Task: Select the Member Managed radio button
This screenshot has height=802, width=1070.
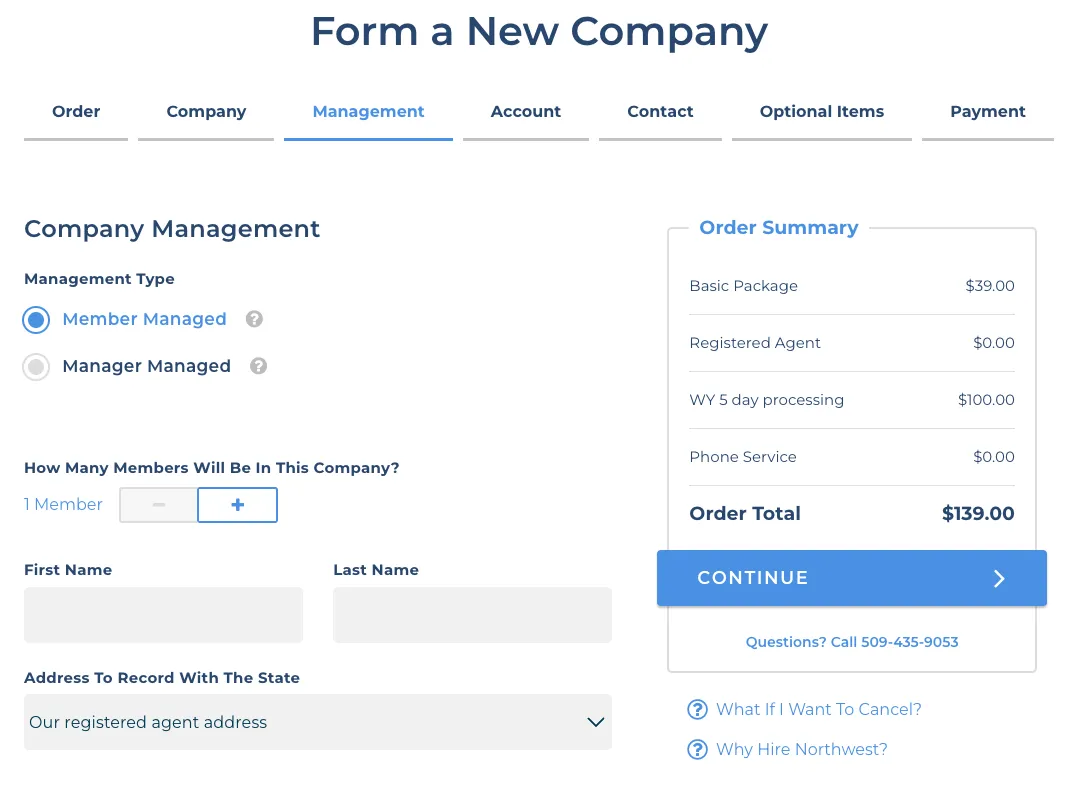Action: click(36, 319)
